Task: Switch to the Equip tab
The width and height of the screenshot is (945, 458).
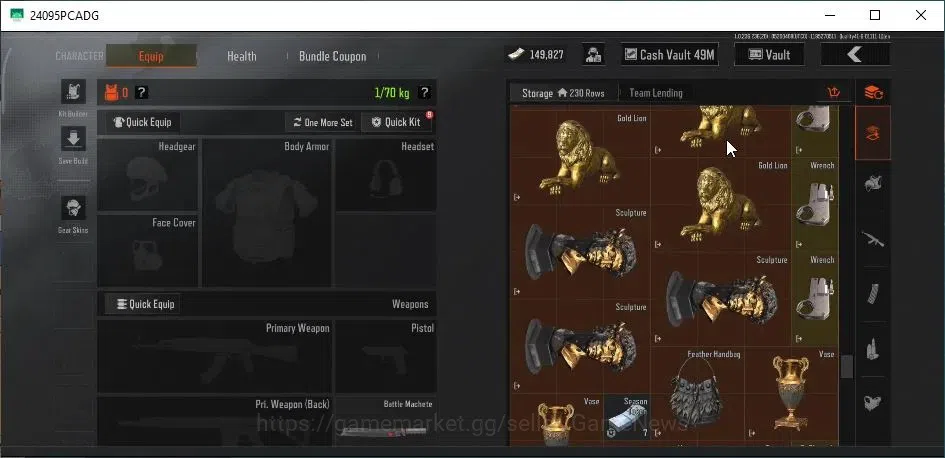Action: (x=151, y=56)
